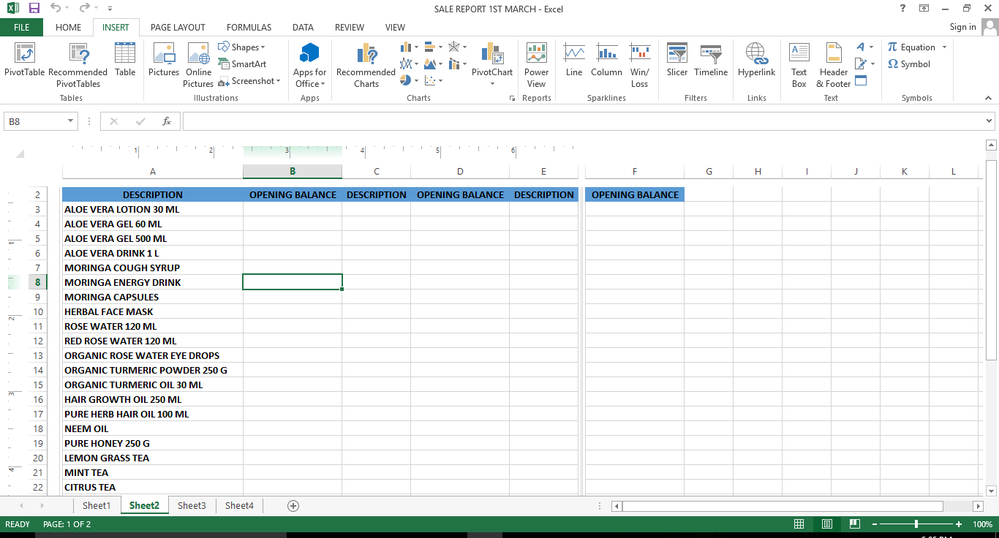Collapse the ribbon

[988, 98]
